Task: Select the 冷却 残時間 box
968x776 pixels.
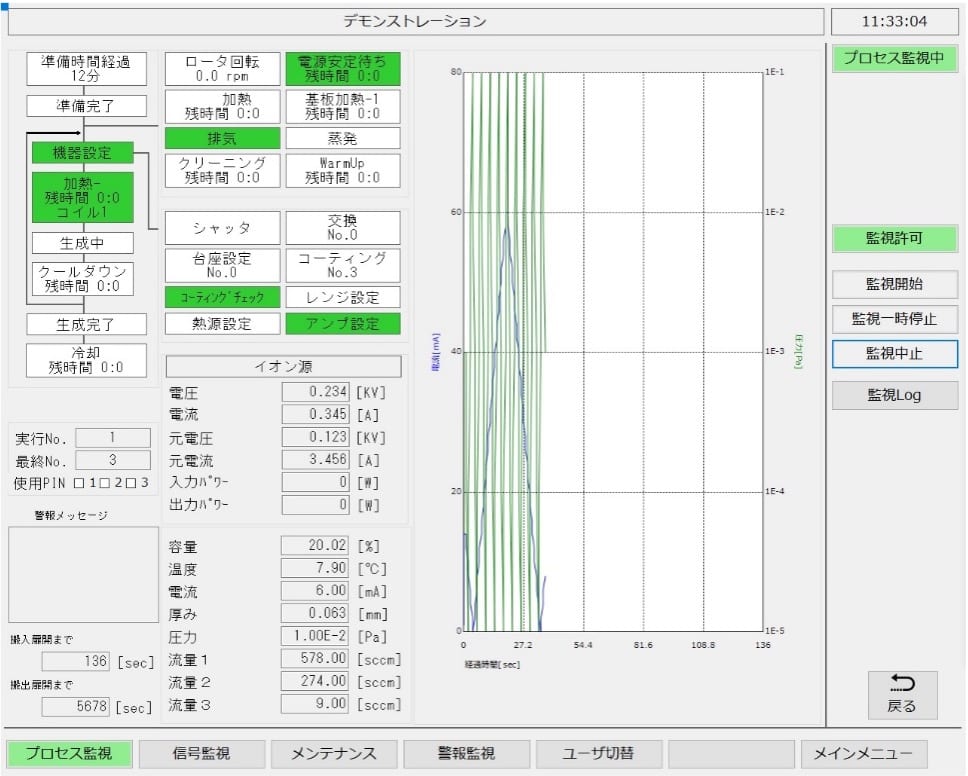Action: pos(86,361)
